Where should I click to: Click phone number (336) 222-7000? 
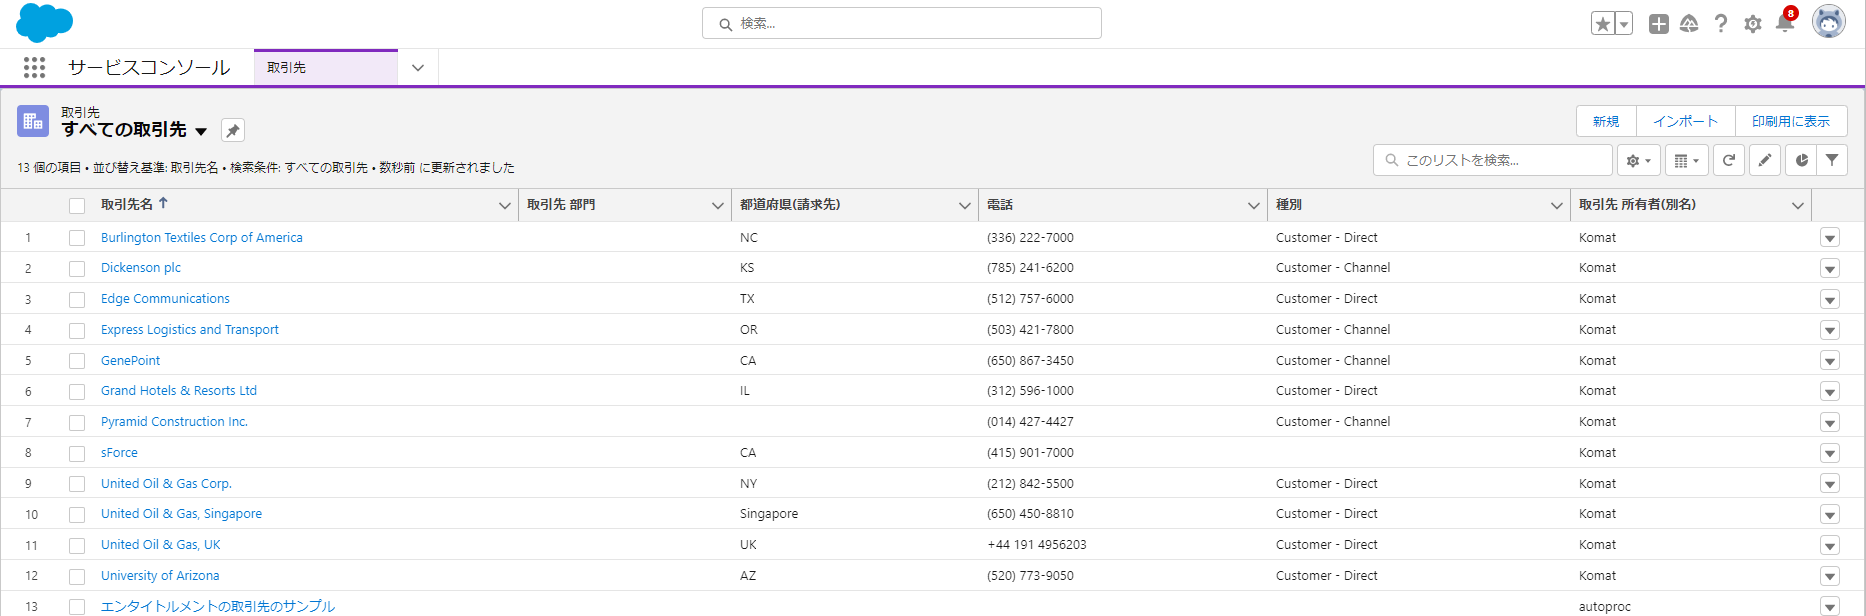click(1030, 237)
